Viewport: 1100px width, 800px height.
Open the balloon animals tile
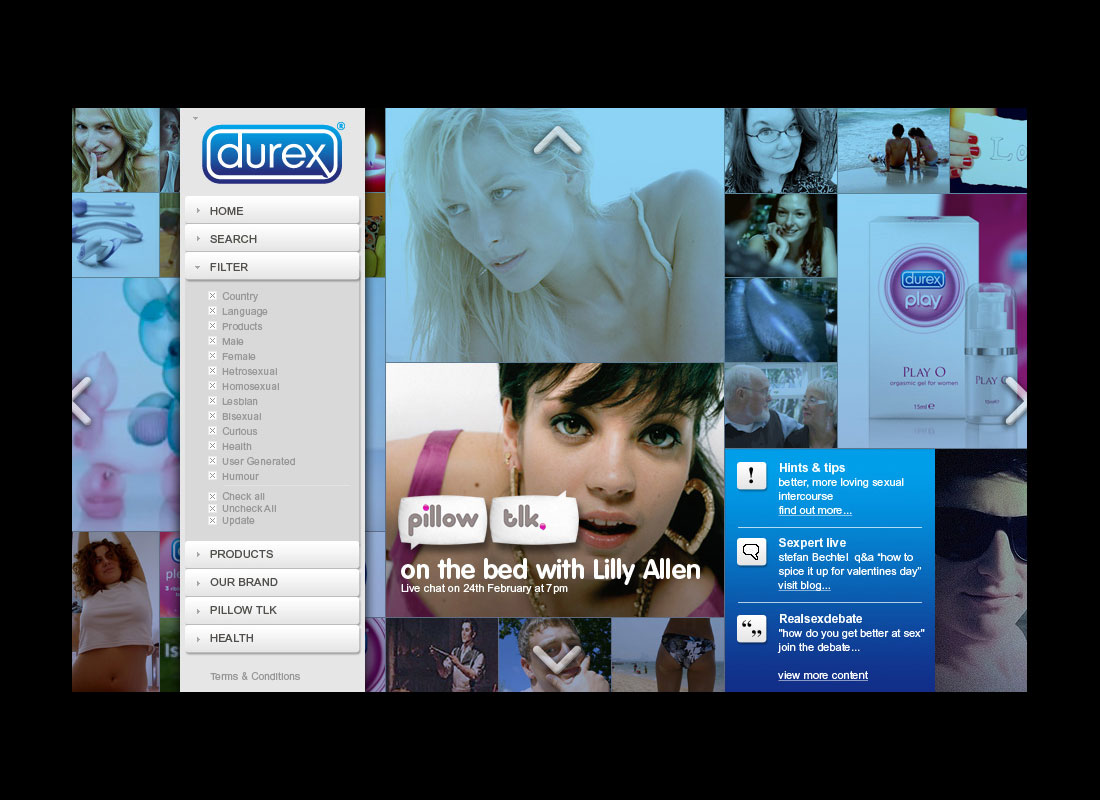point(126,404)
